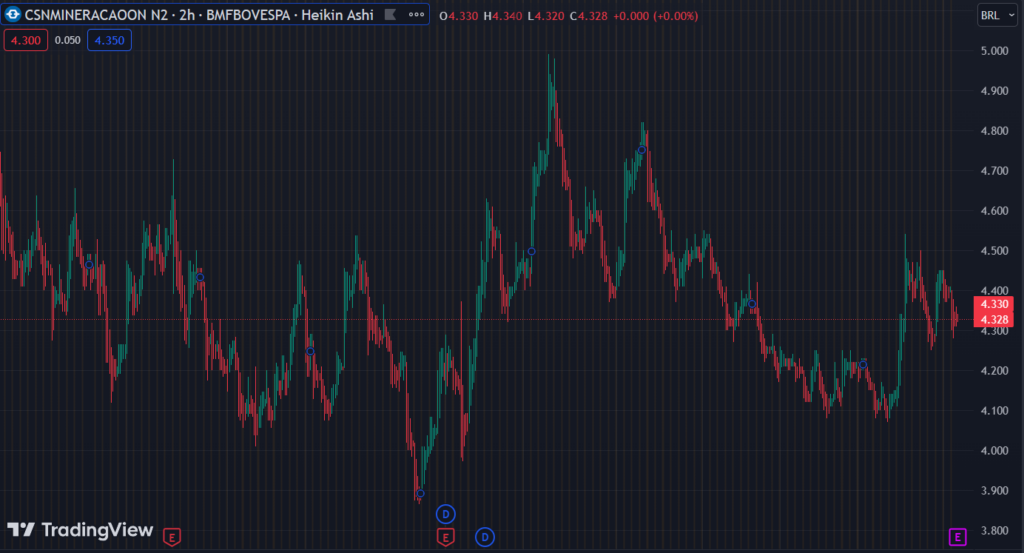Click the 4.900 price scale label

(995, 91)
